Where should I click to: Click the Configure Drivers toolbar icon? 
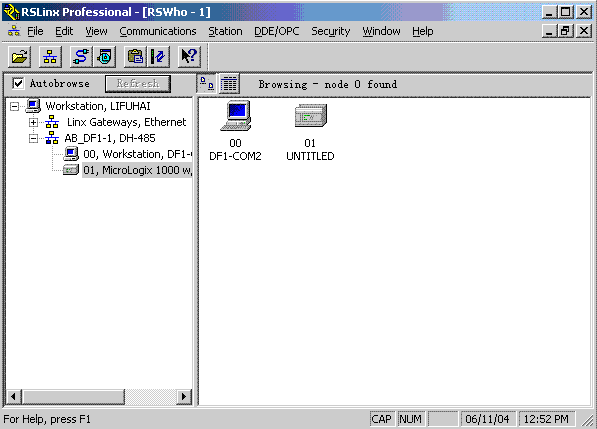(81, 57)
